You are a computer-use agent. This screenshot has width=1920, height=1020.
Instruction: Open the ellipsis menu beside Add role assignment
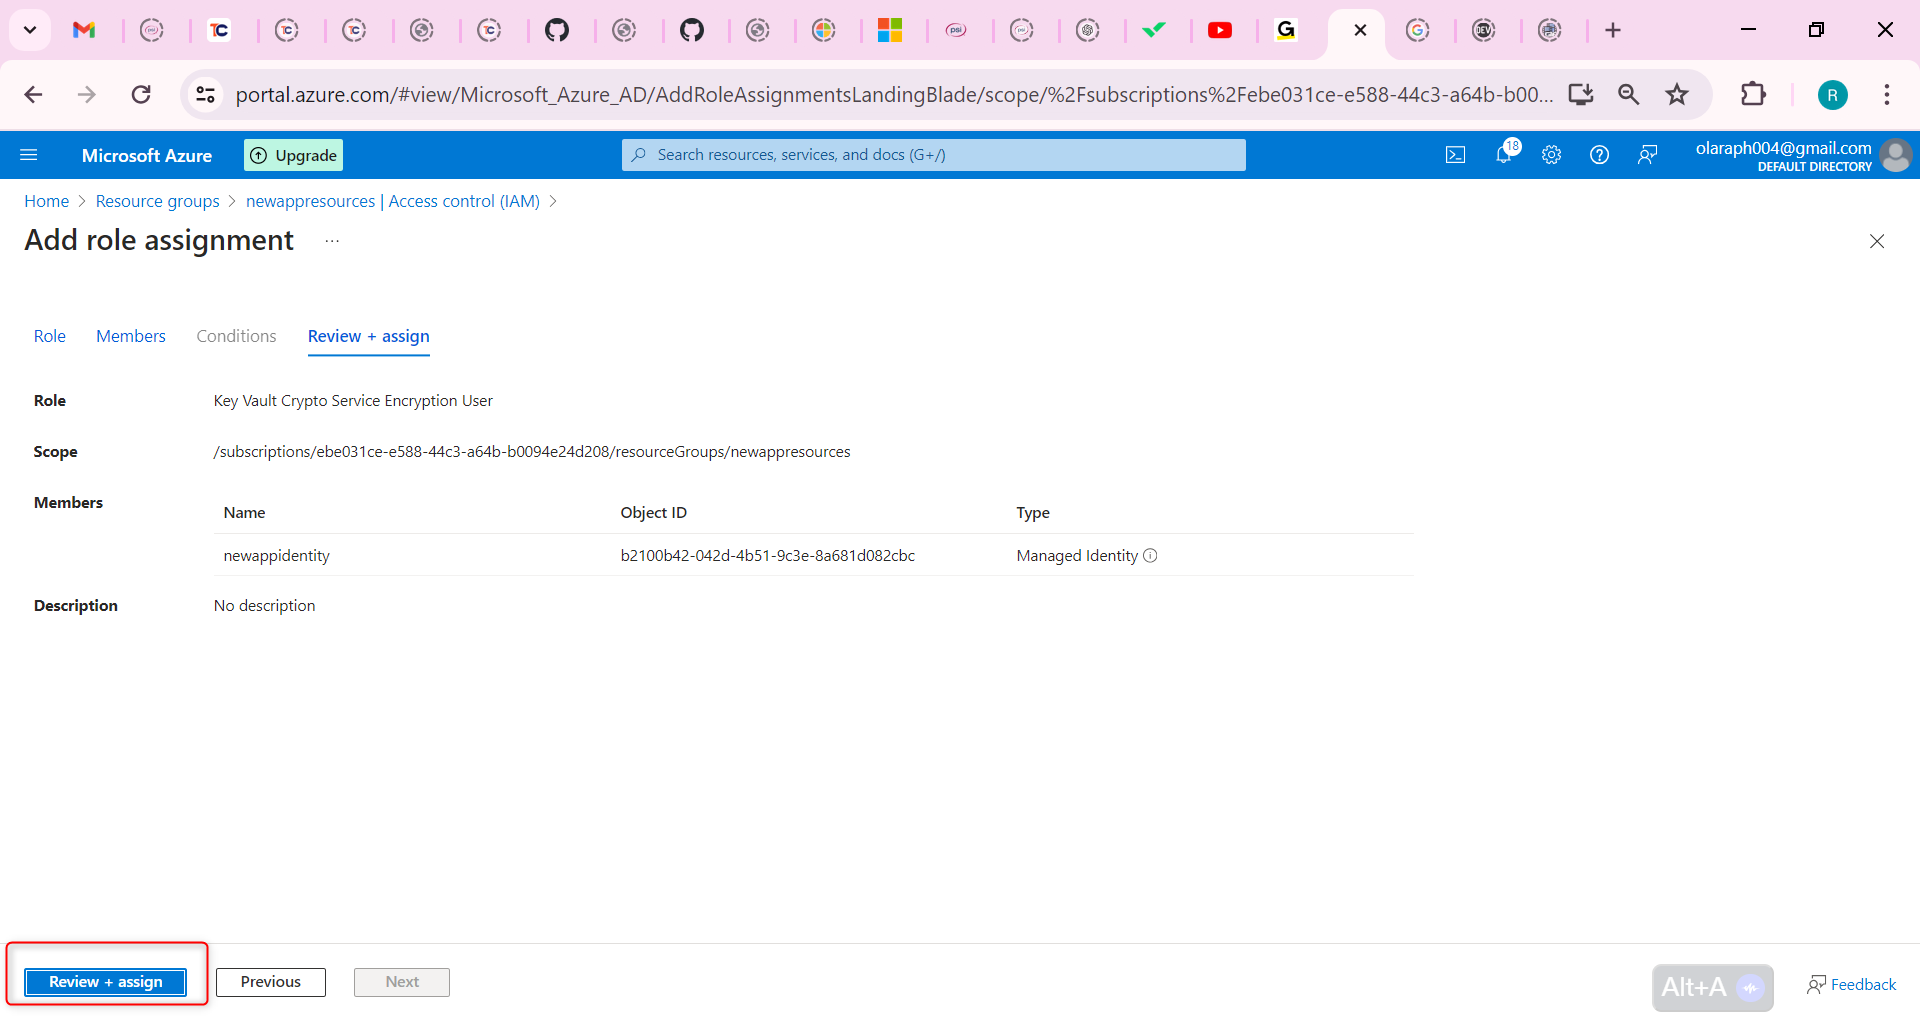(332, 241)
